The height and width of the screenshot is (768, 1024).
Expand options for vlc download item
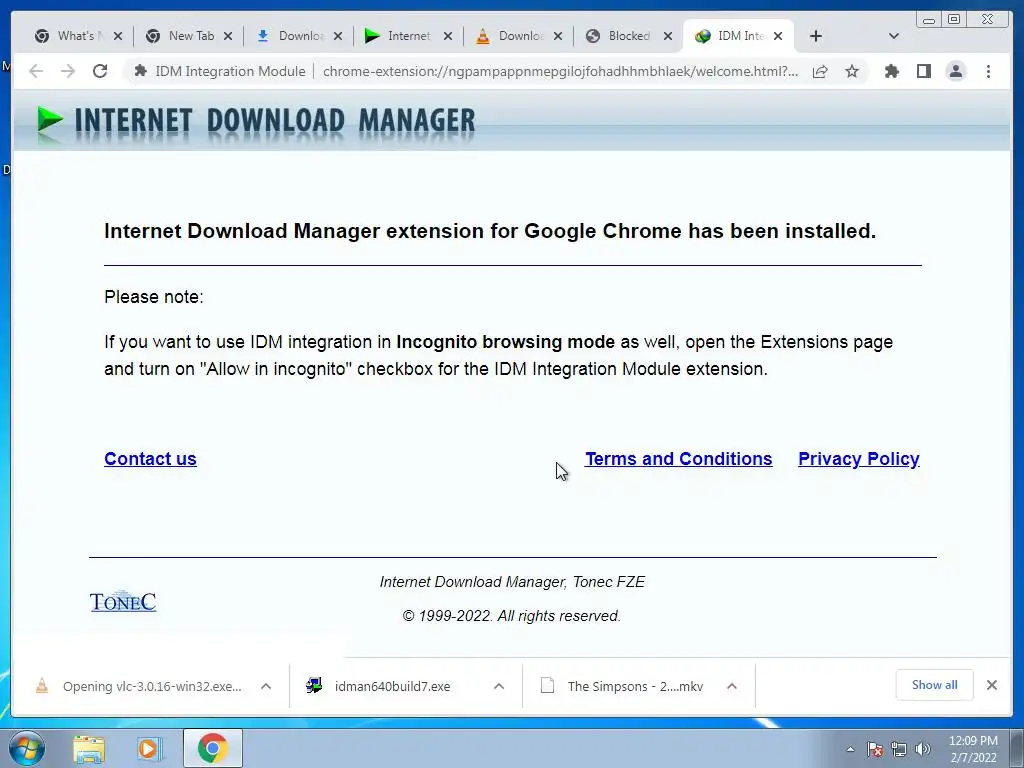click(x=266, y=686)
